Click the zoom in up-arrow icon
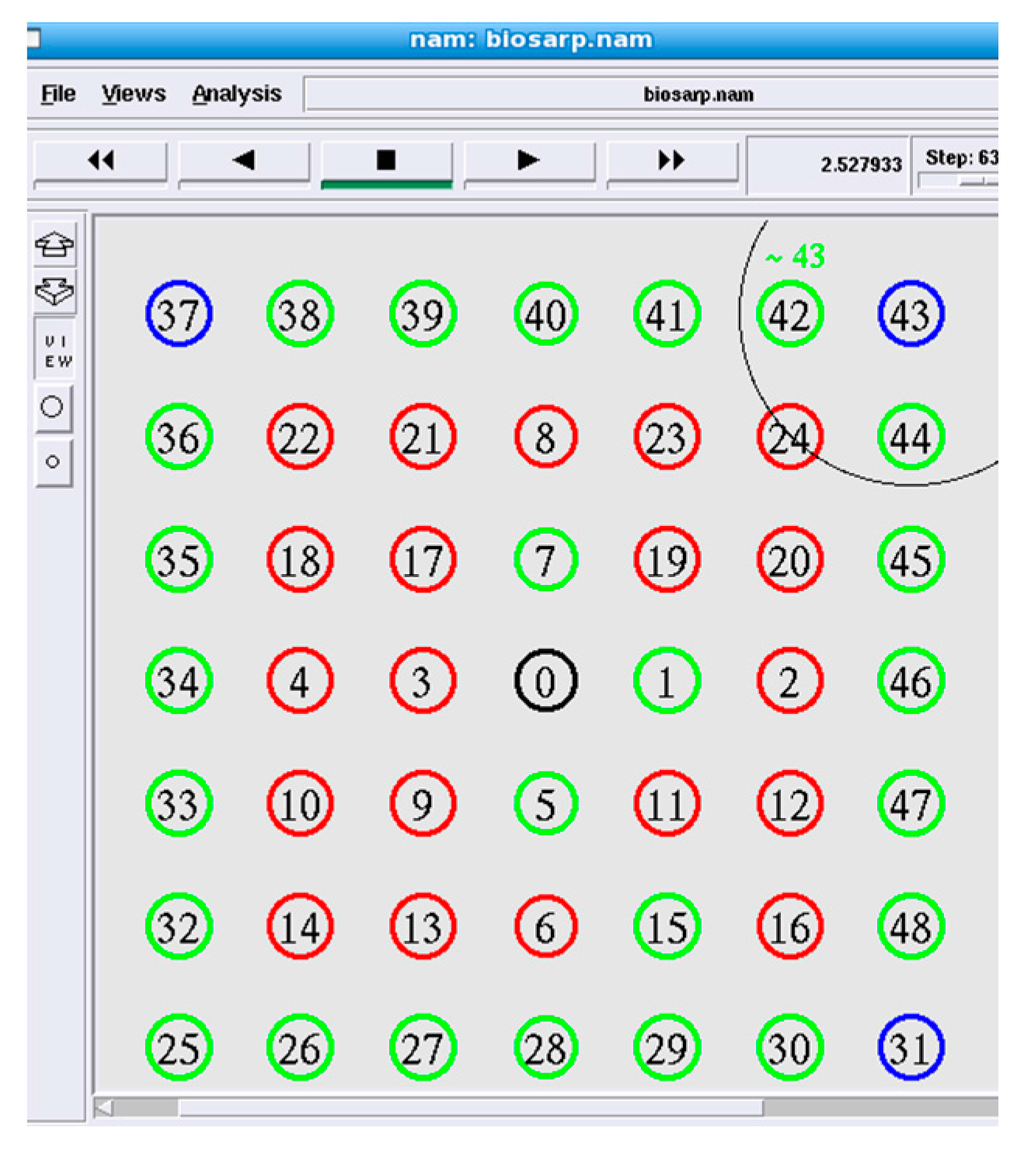The image size is (1024, 1152). tap(54, 244)
